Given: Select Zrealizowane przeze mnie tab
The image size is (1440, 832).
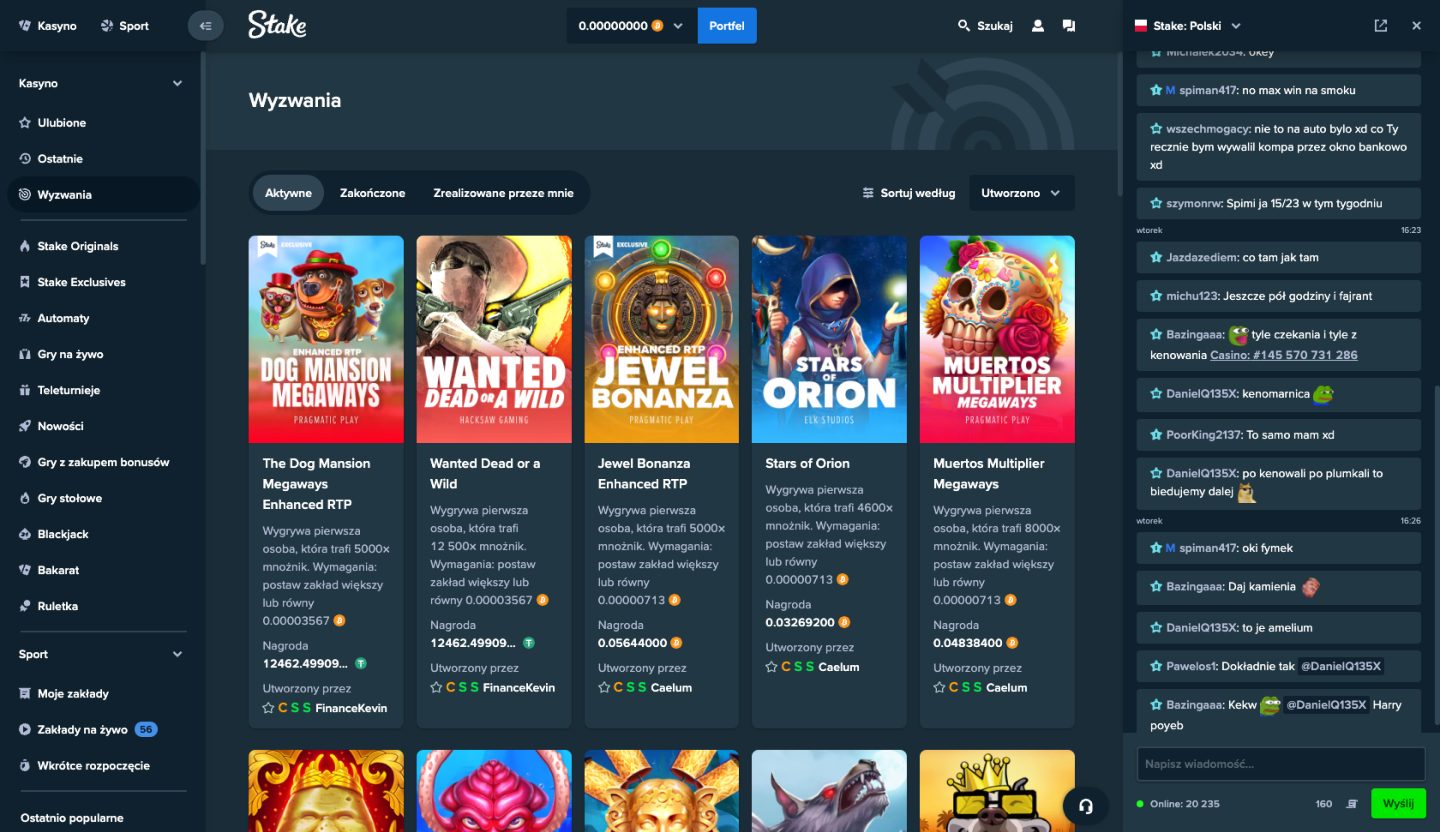Looking at the screenshot, I should (x=503, y=193).
